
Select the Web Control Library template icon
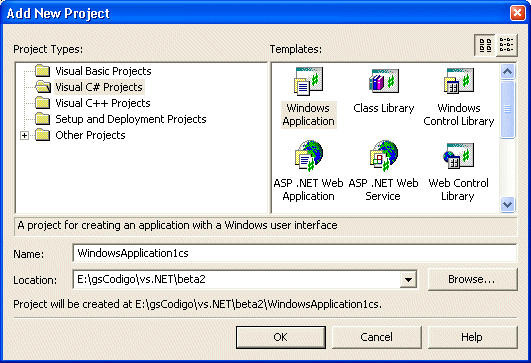point(459,156)
